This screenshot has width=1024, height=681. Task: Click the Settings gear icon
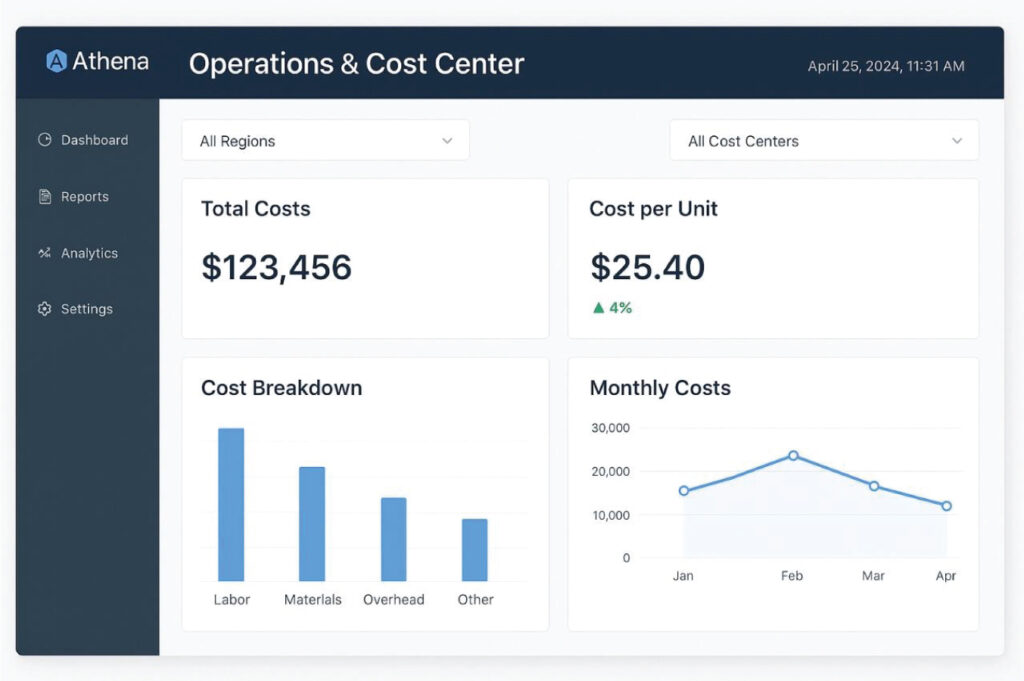(x=44, y=309)
